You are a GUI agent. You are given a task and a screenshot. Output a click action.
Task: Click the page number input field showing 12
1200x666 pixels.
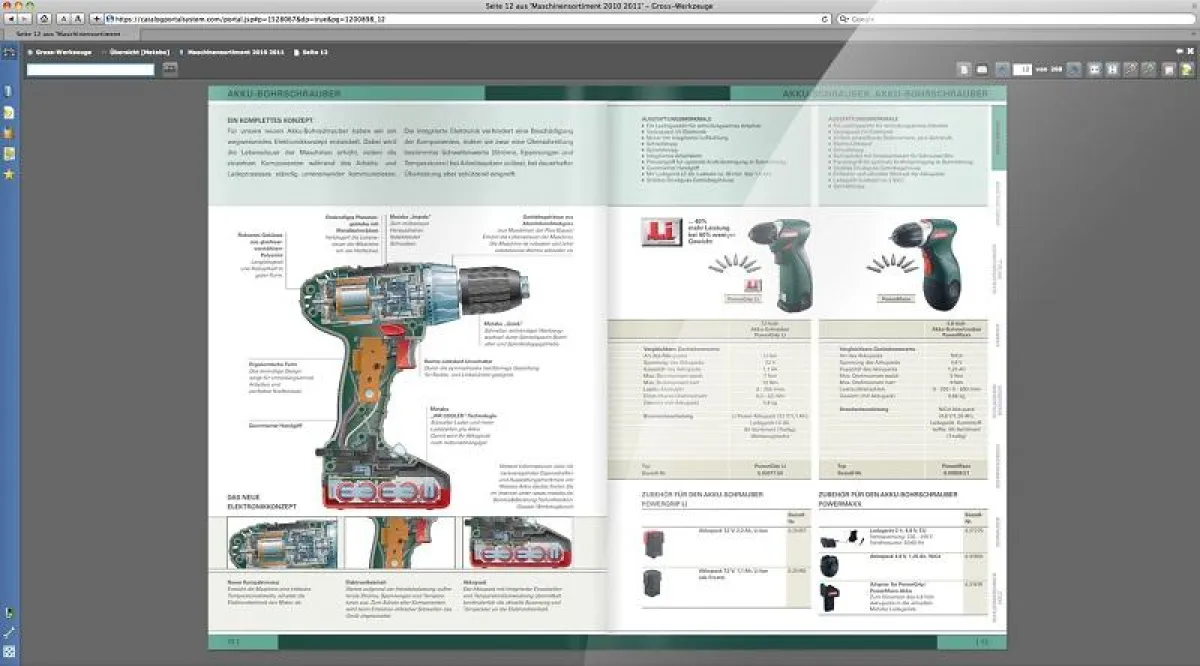(x=1022, y=69)
